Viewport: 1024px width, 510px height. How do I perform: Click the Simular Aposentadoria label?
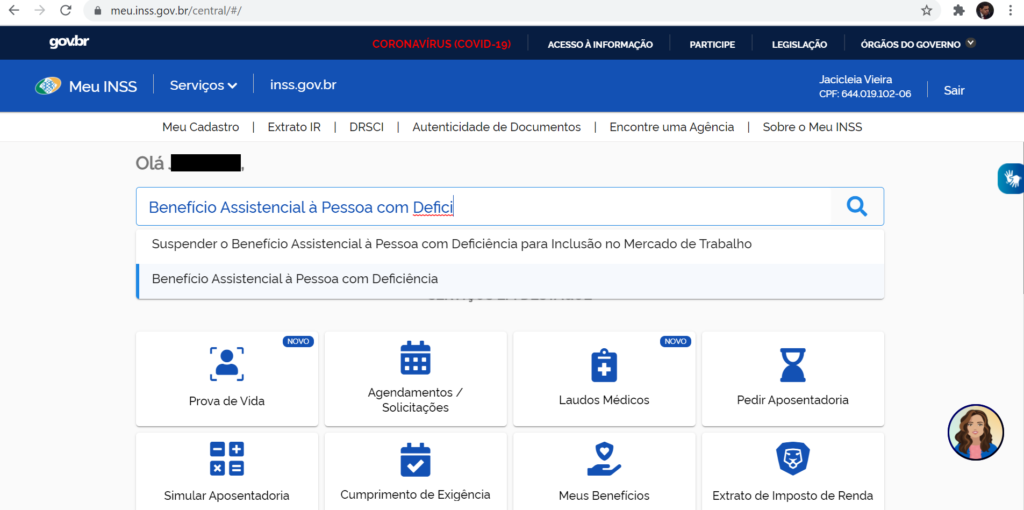227,496
